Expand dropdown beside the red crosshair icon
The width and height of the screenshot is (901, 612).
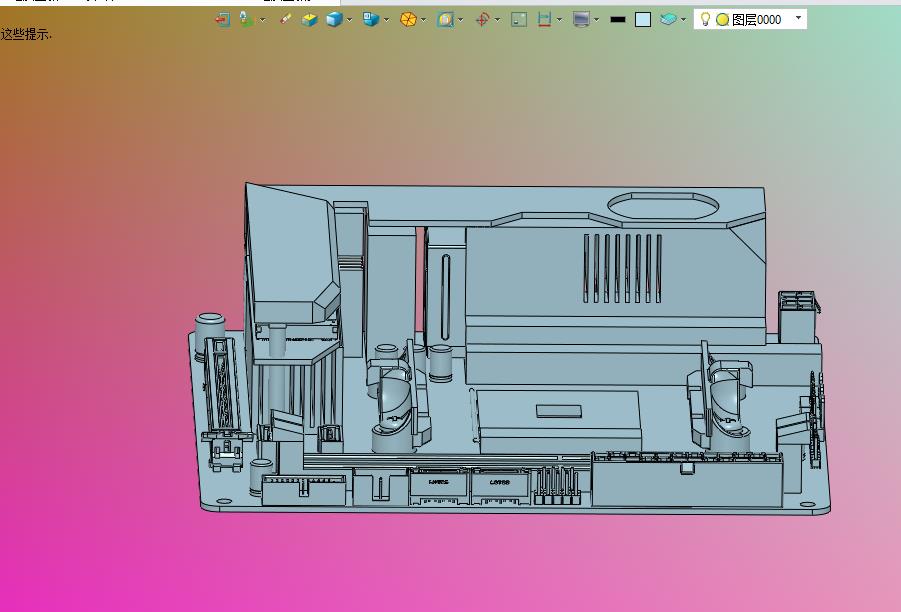497,20
